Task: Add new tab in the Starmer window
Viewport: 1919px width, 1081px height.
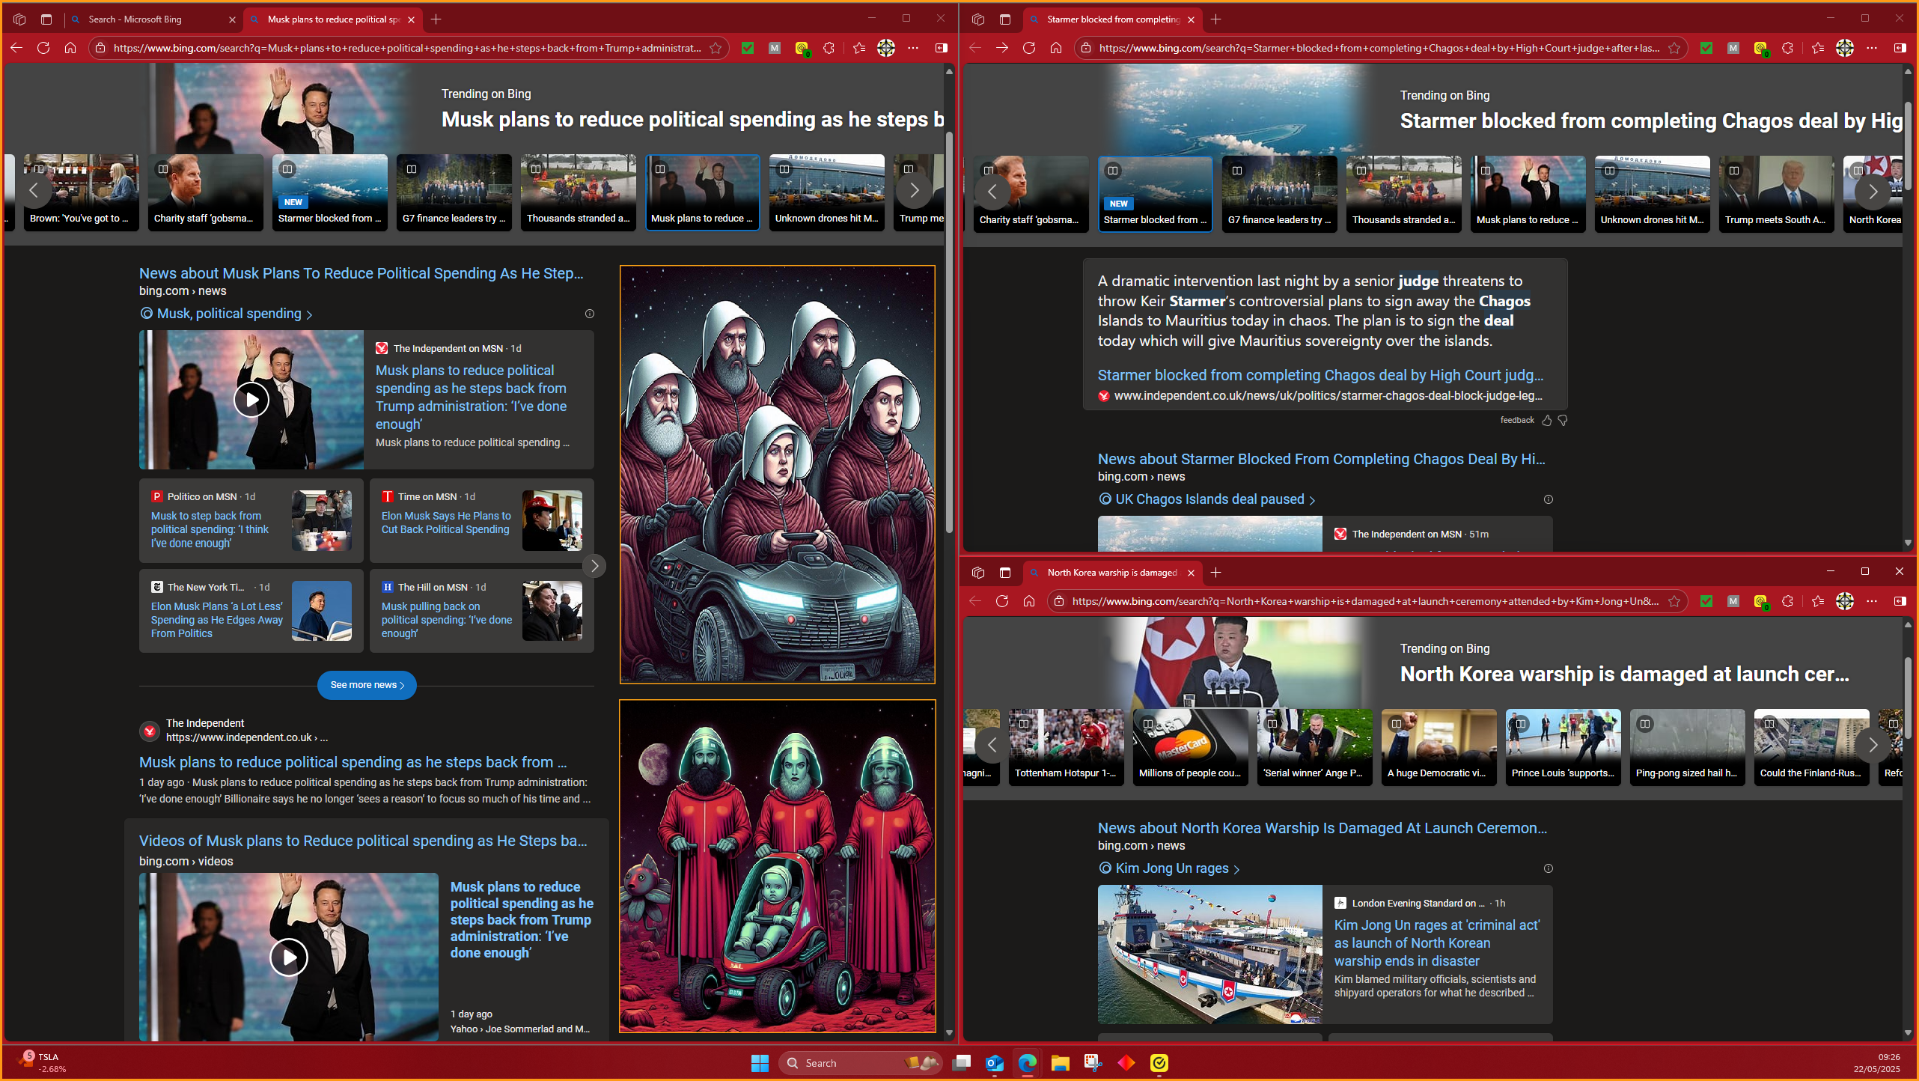Action: click(x=1216, y=19)
